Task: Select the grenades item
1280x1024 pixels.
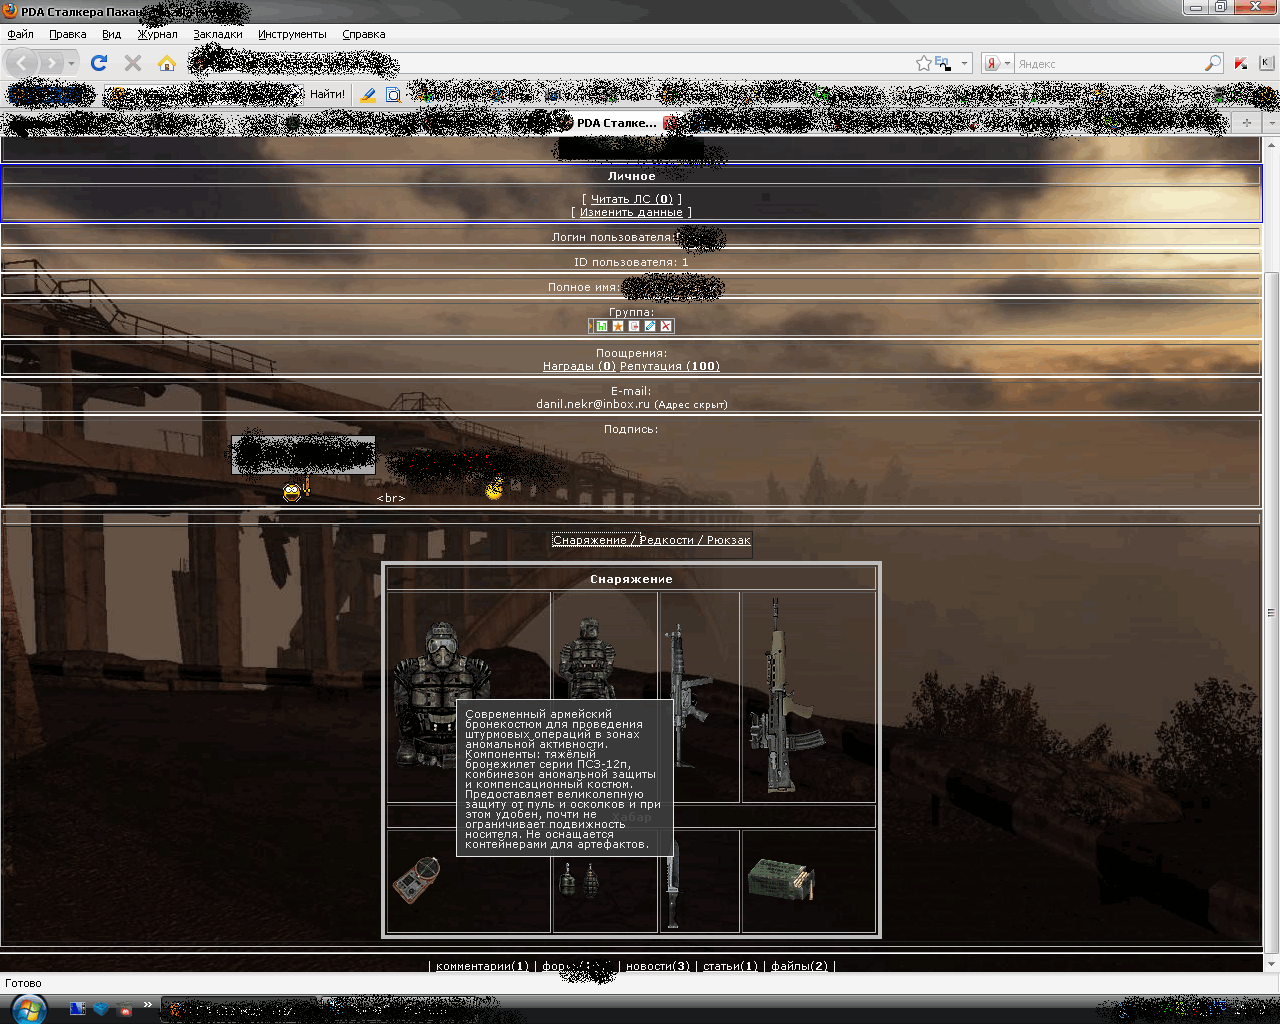Action: point(578,879)
